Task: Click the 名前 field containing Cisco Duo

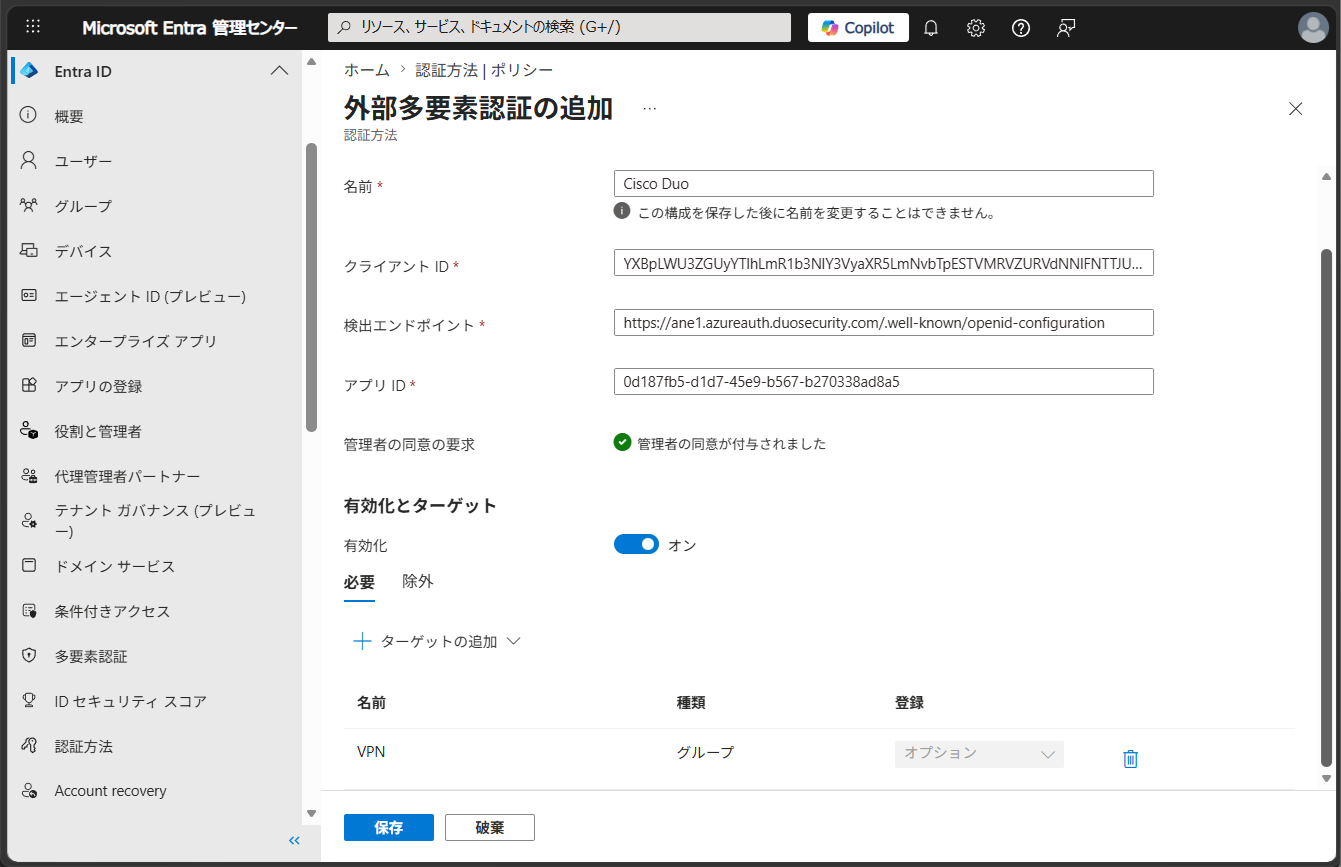Action: coord(884,184)
